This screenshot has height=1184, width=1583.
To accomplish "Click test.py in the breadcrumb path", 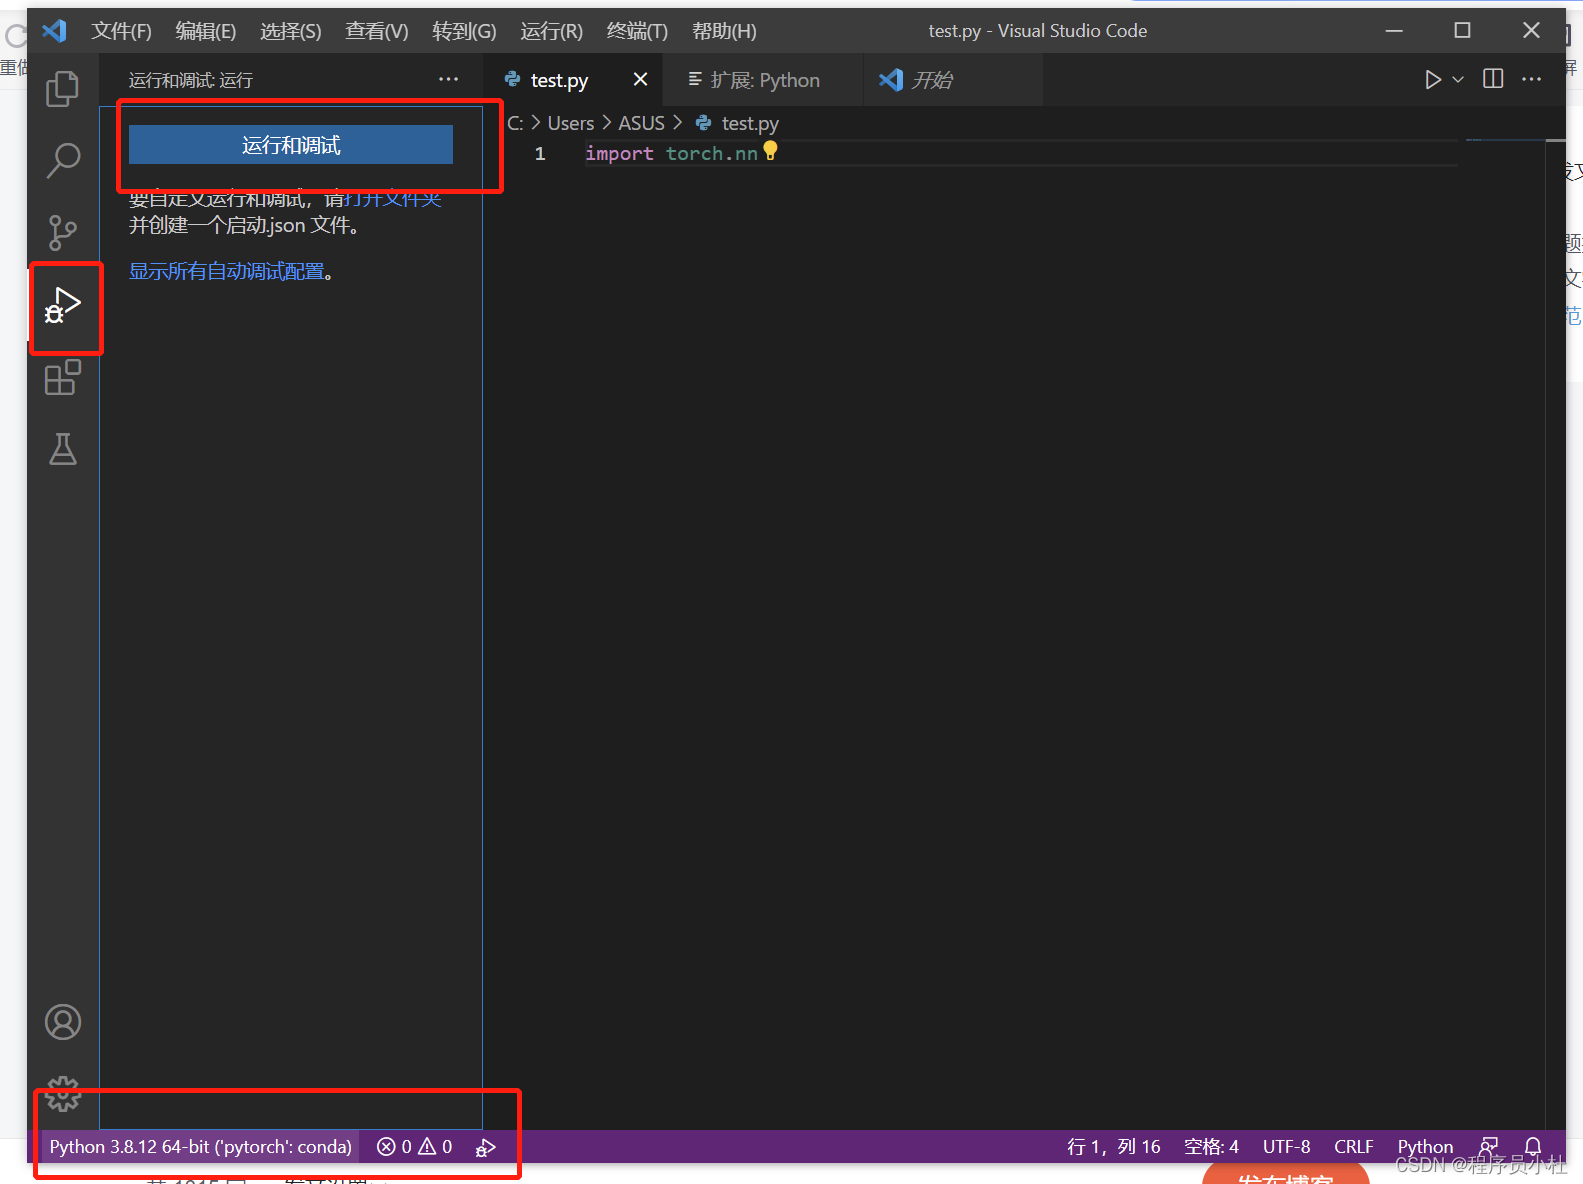I will (750, 123).
